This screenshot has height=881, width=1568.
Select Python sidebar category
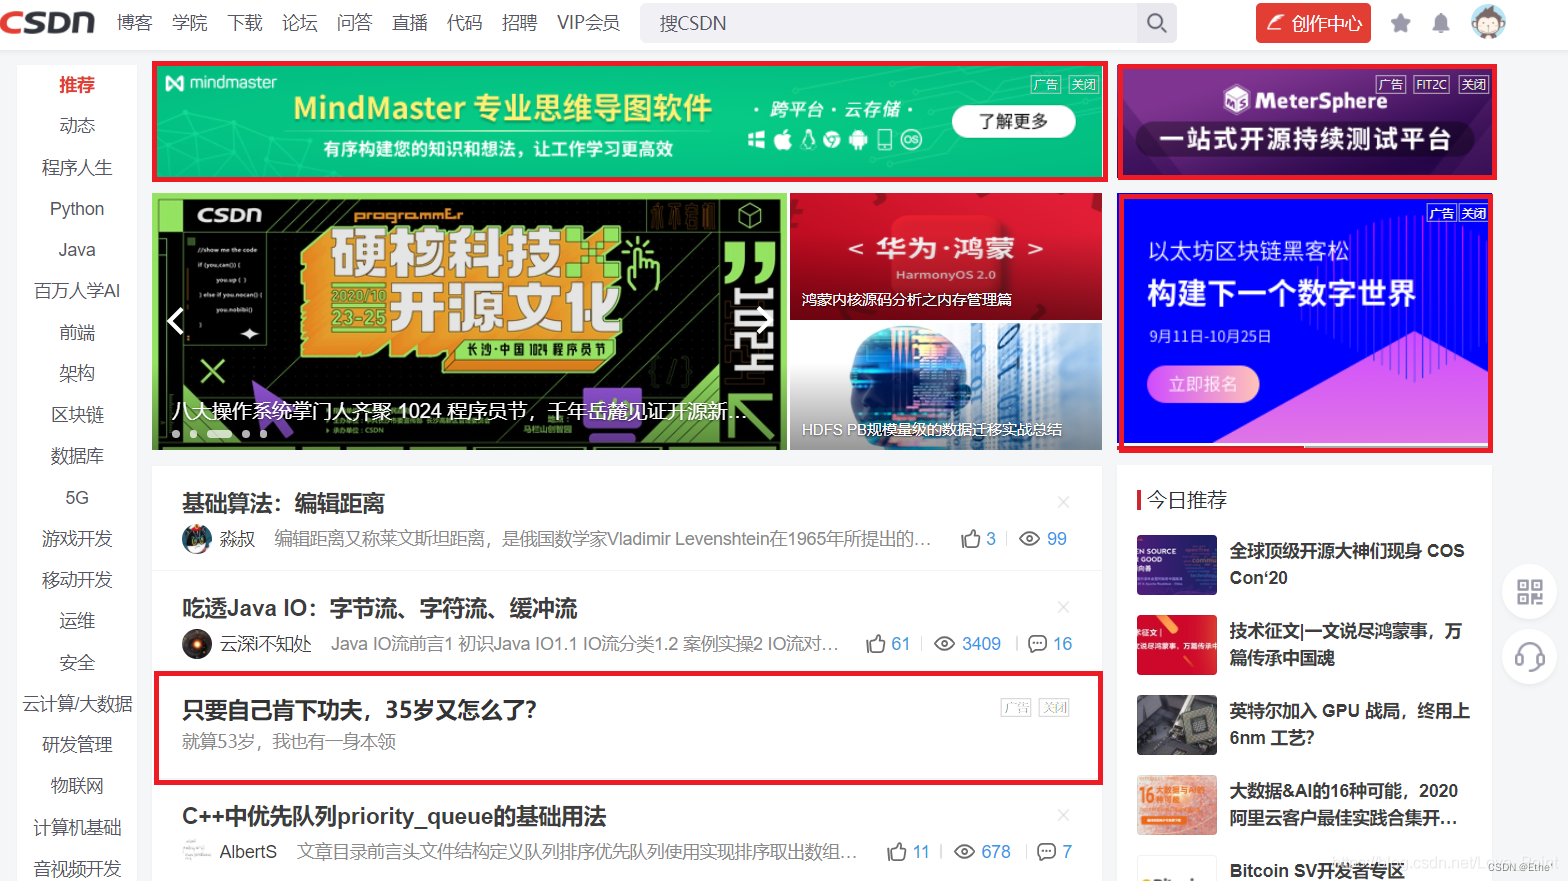(x=77, y=209)
